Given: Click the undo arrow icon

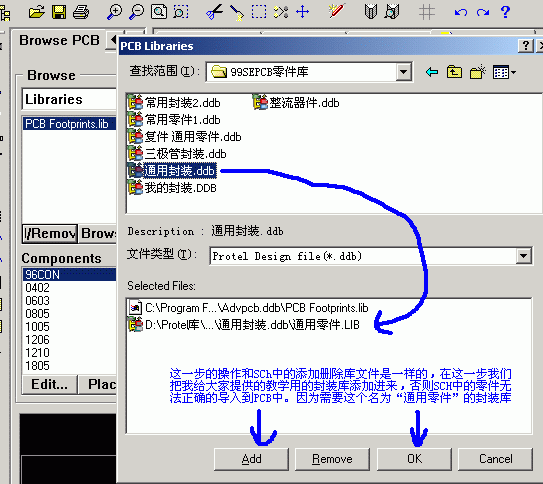Looking at the screenshot, I should pyautogui.click(x=461, y=13).
